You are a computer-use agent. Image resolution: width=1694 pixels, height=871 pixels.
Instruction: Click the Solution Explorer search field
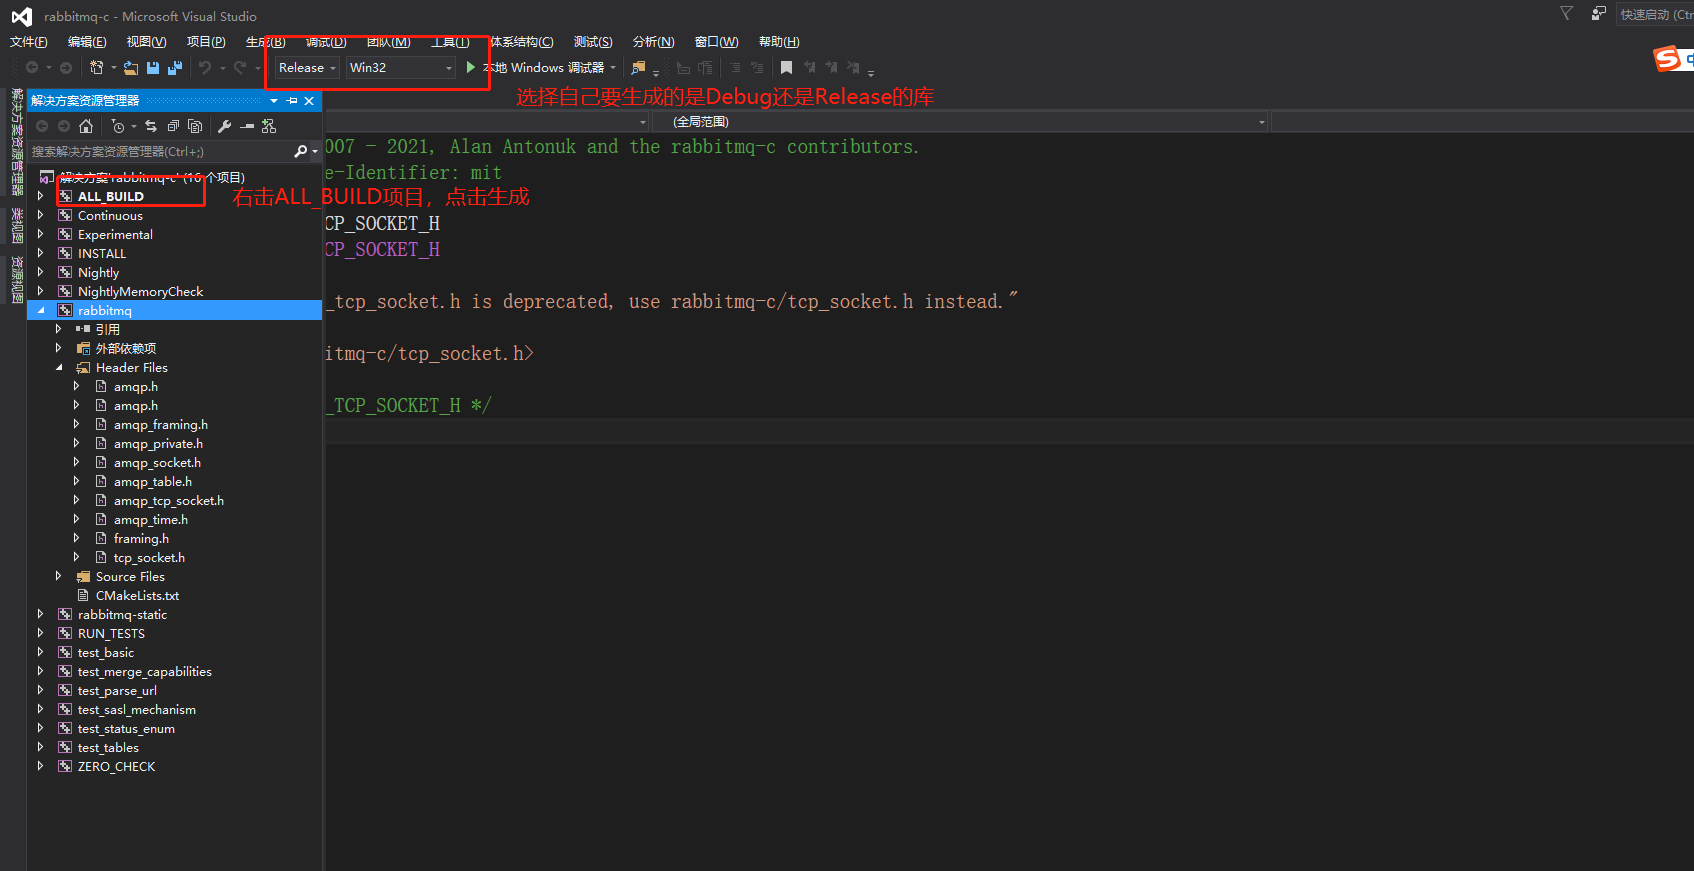pos(160,151)
